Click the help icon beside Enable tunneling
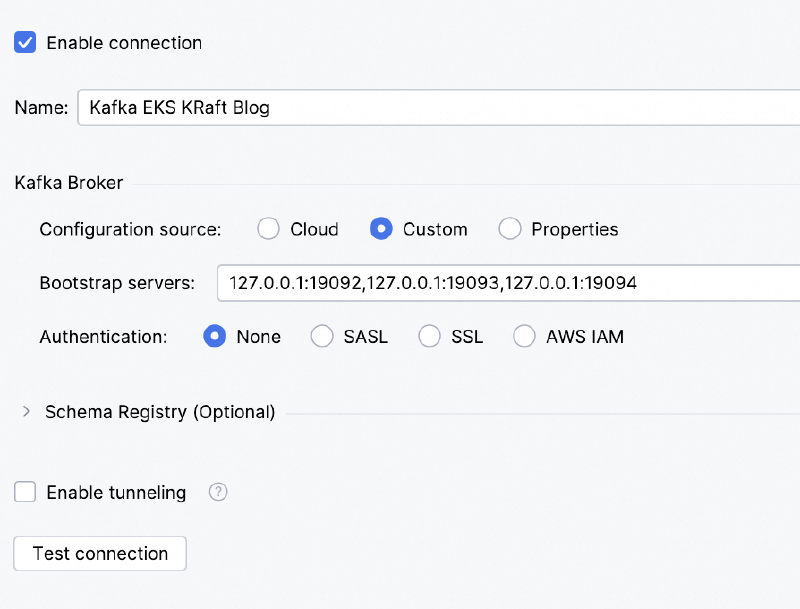The image size is (800, 609). tap(218, 492)
